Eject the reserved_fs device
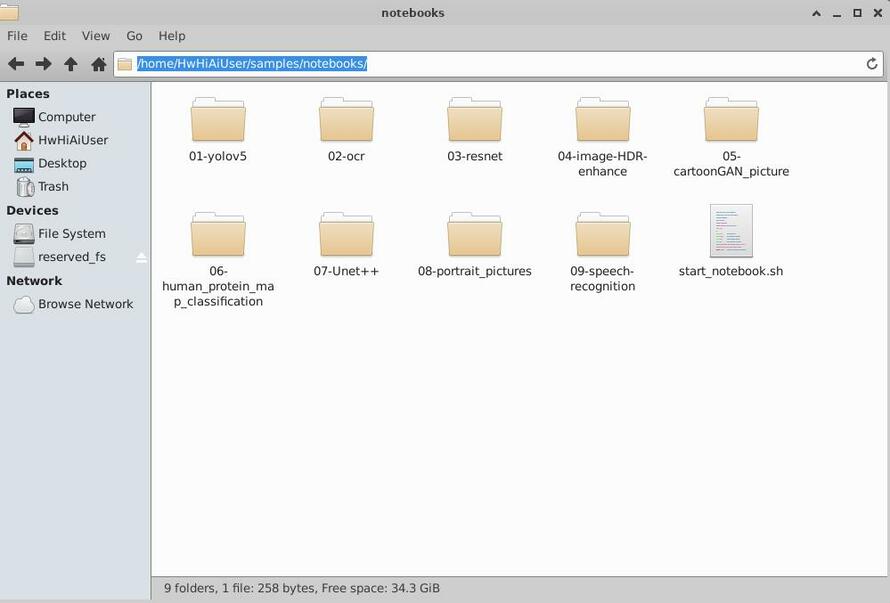 click(141, 257)
